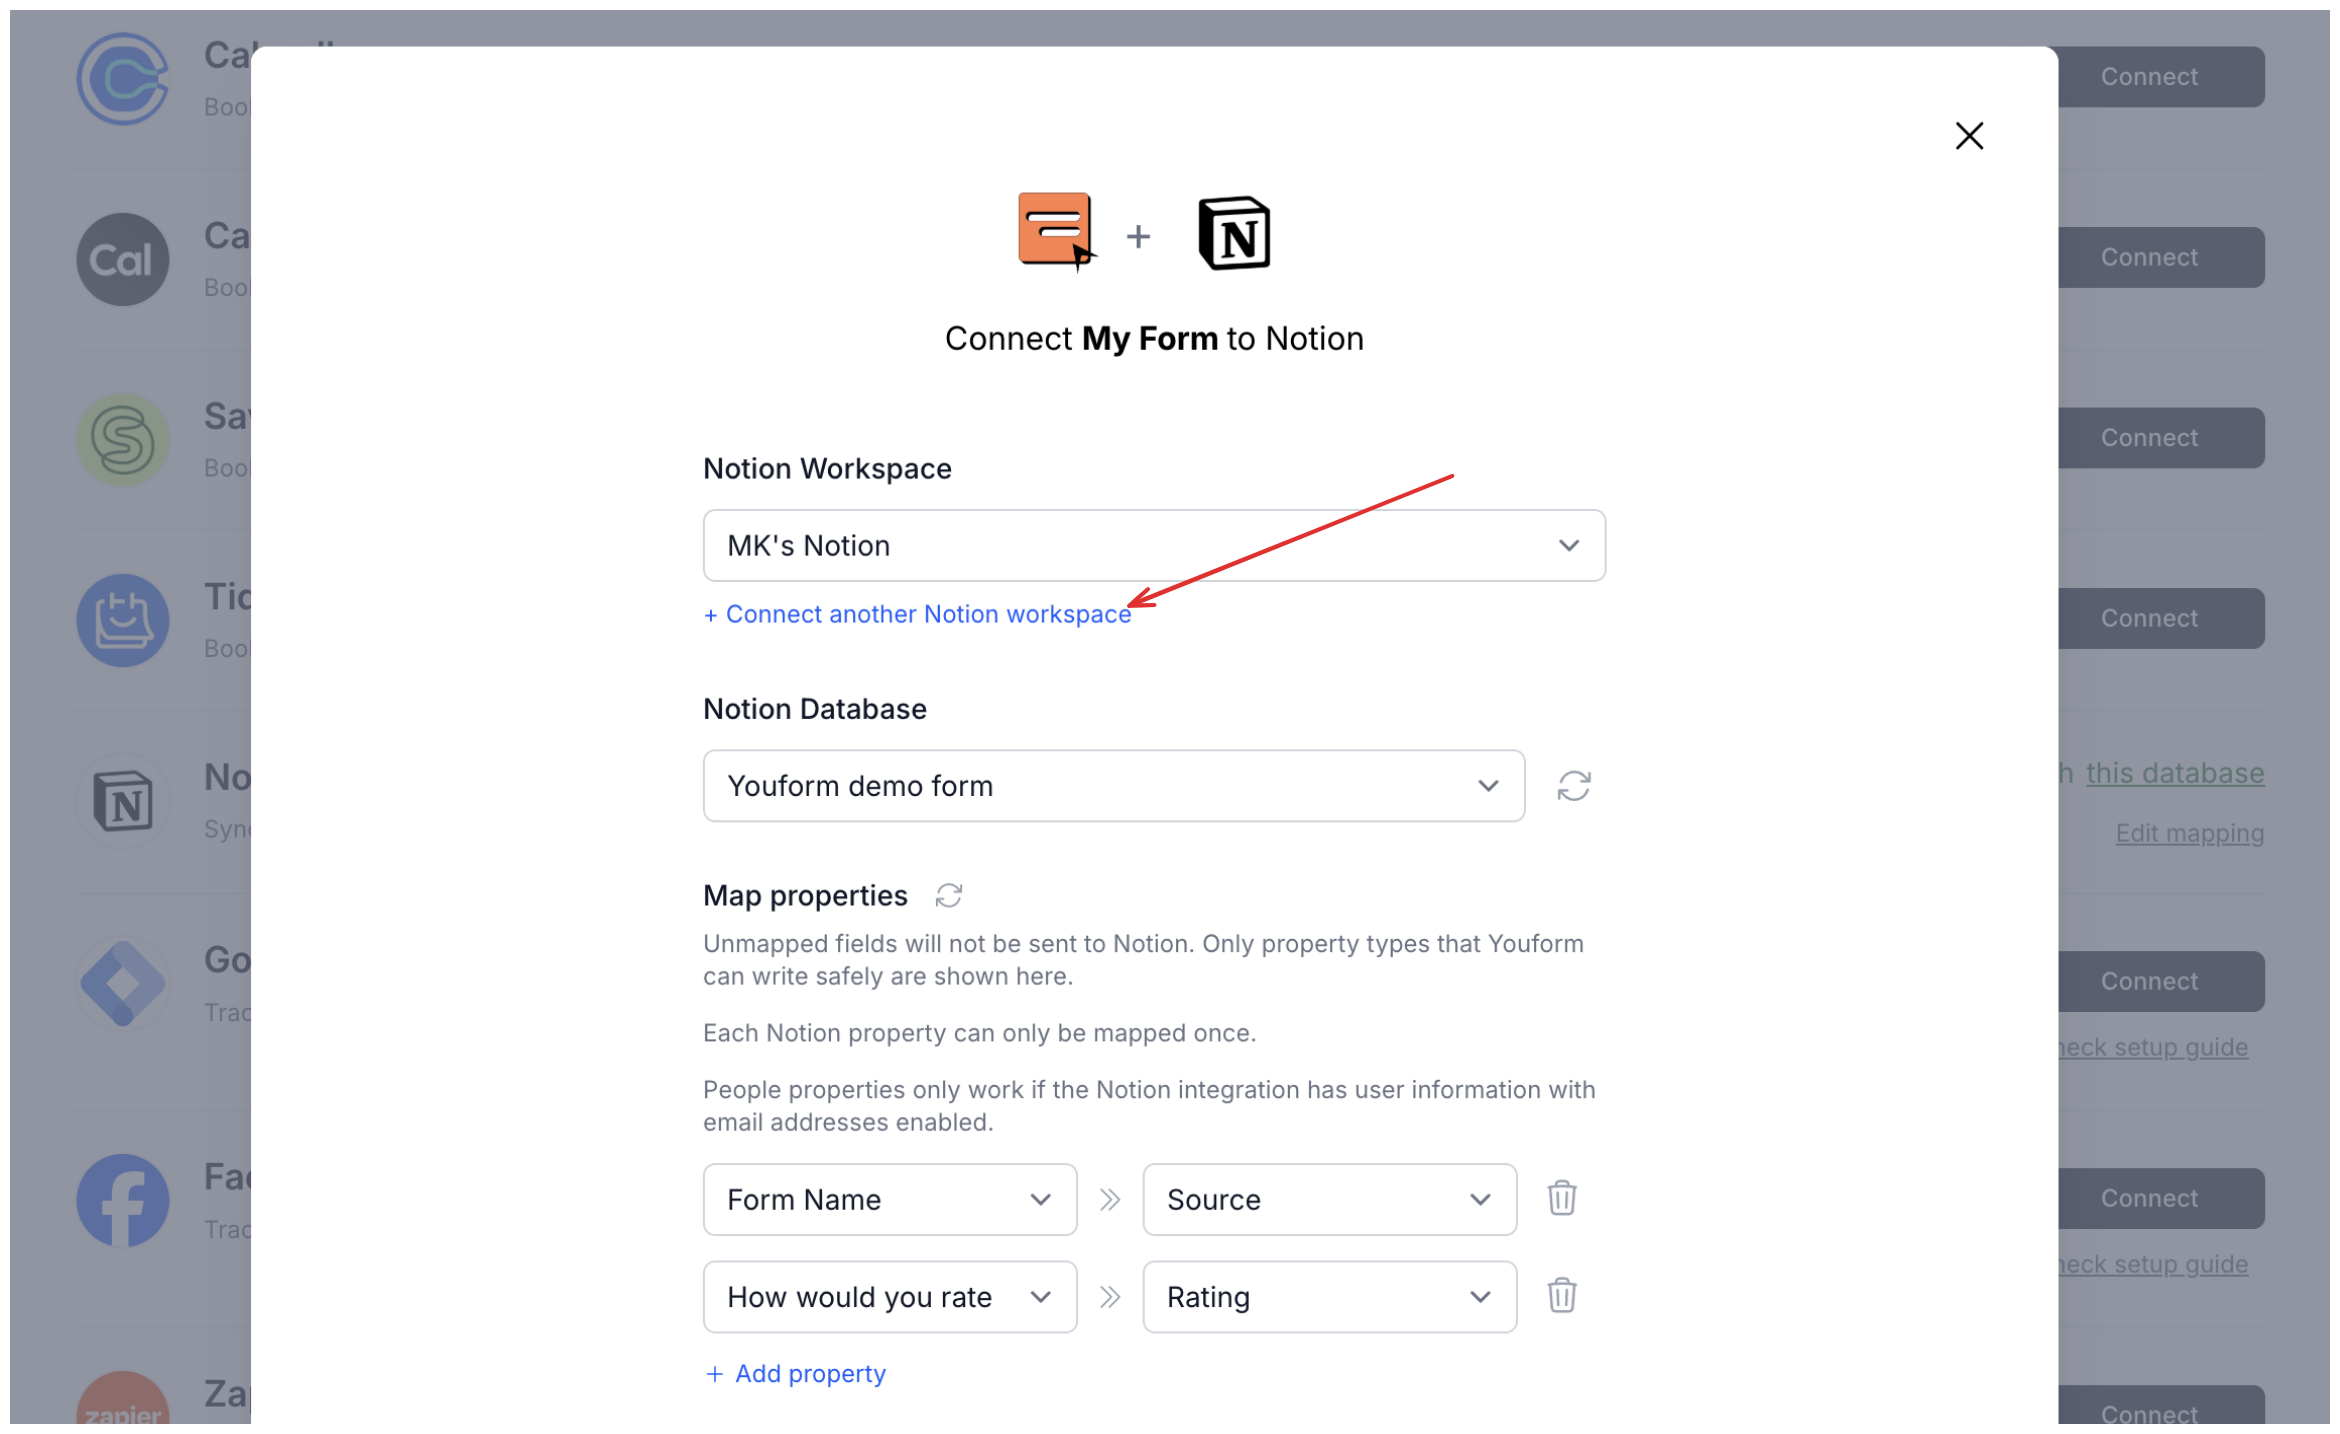Click the Notion logo in dialog header
The width and height of the screenshot is (2340, 1434).
1233,234
